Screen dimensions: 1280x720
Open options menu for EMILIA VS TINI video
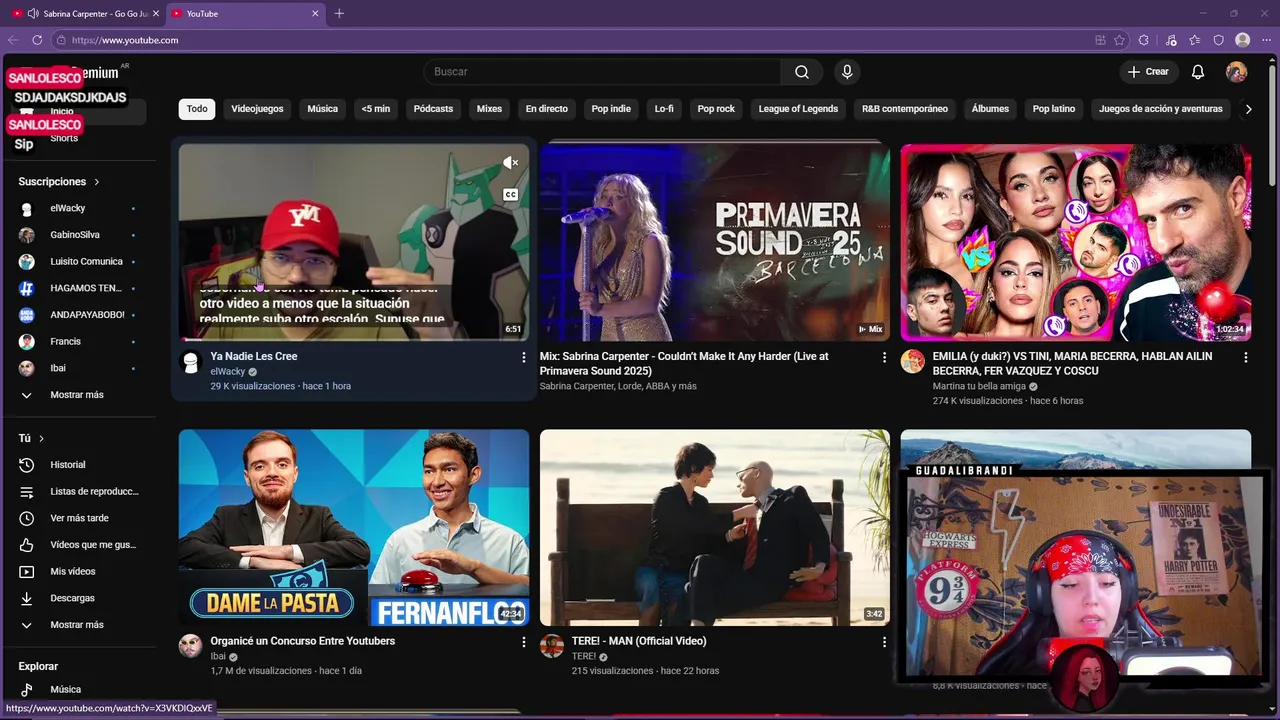coord(1245,357)
